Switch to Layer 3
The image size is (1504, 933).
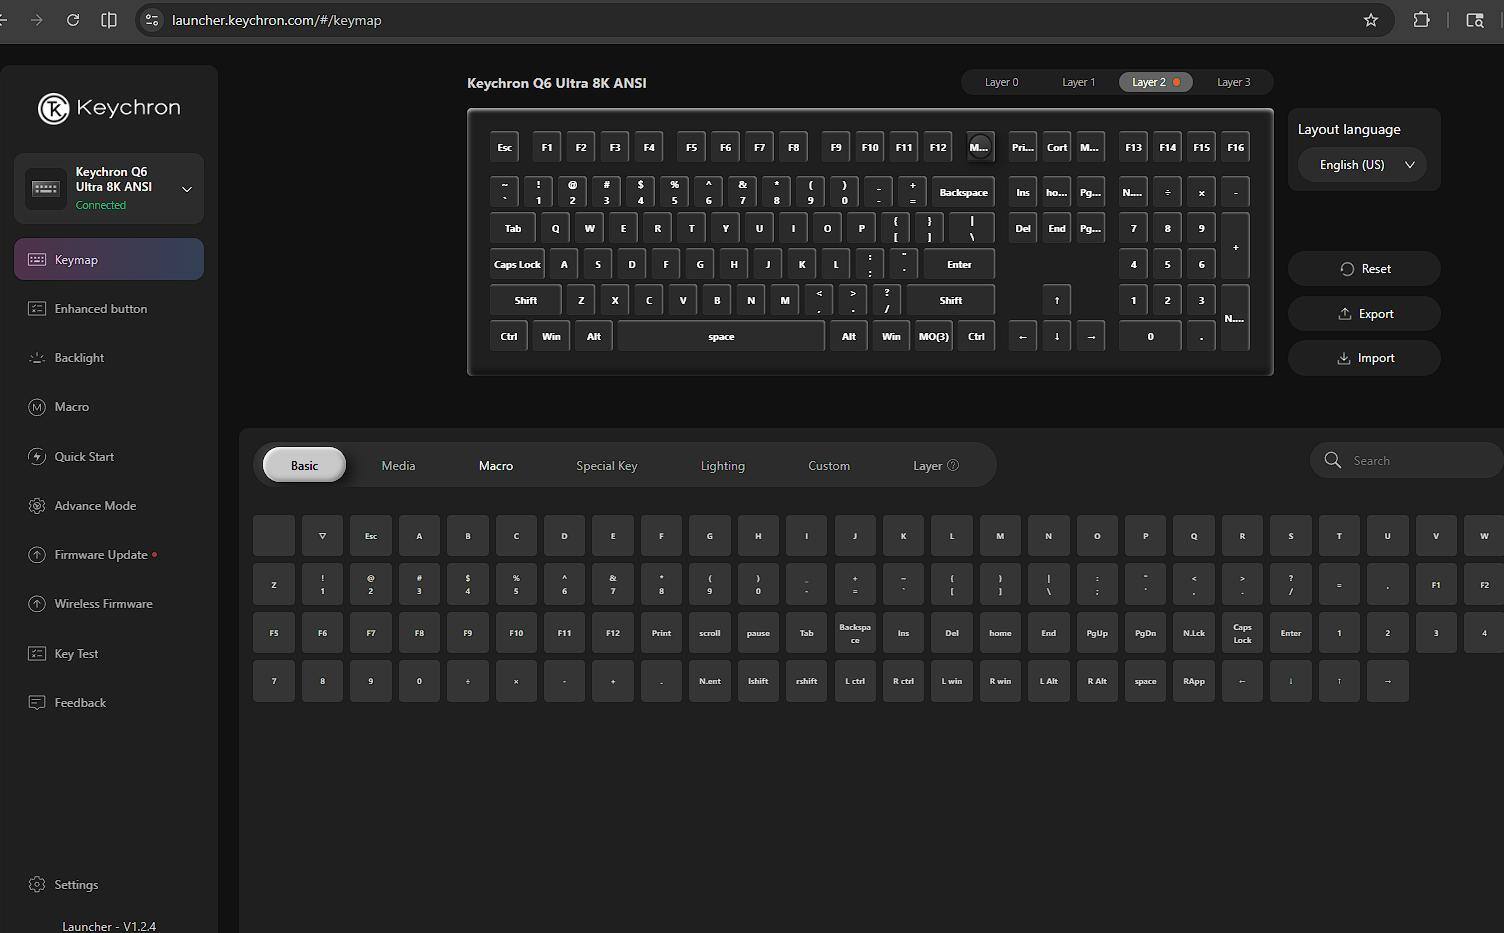1233,82
